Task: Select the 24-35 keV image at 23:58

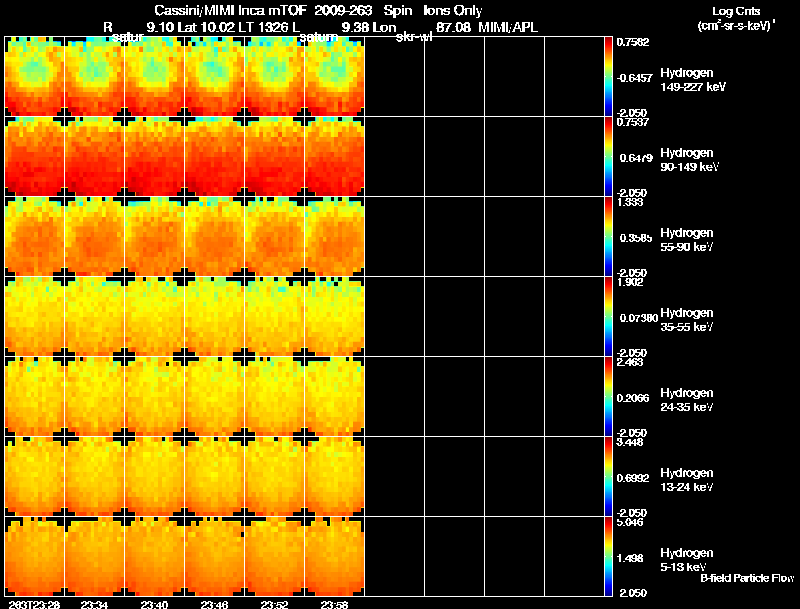Action: (334, 397)
